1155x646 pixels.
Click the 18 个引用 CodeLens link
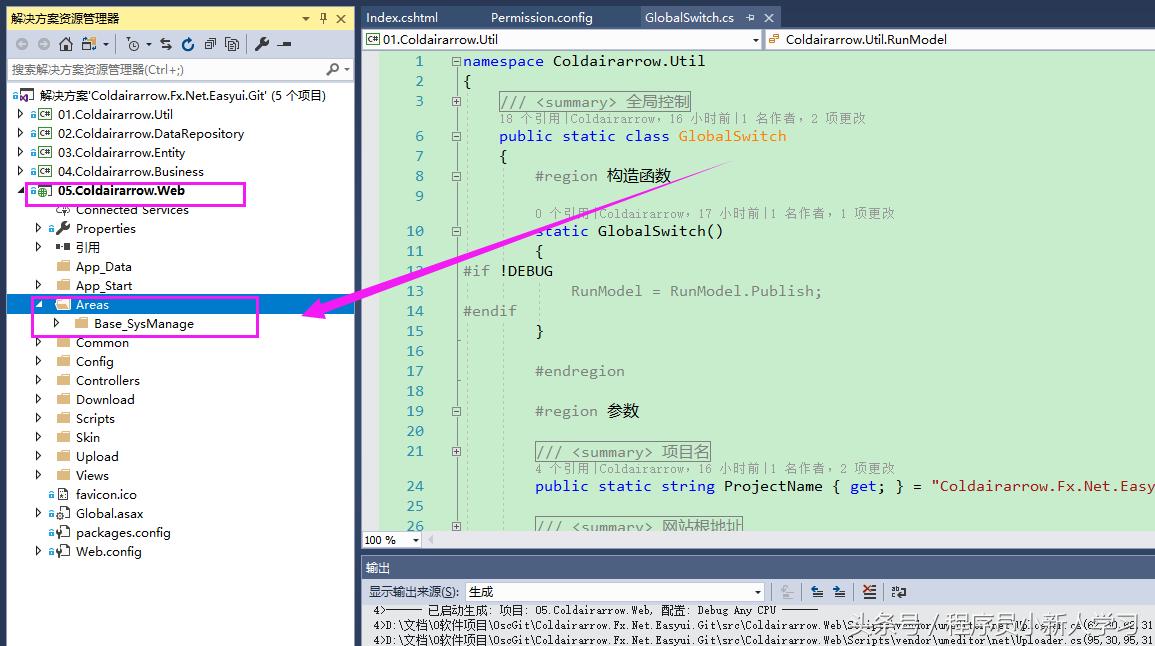[x=531, y=118]
